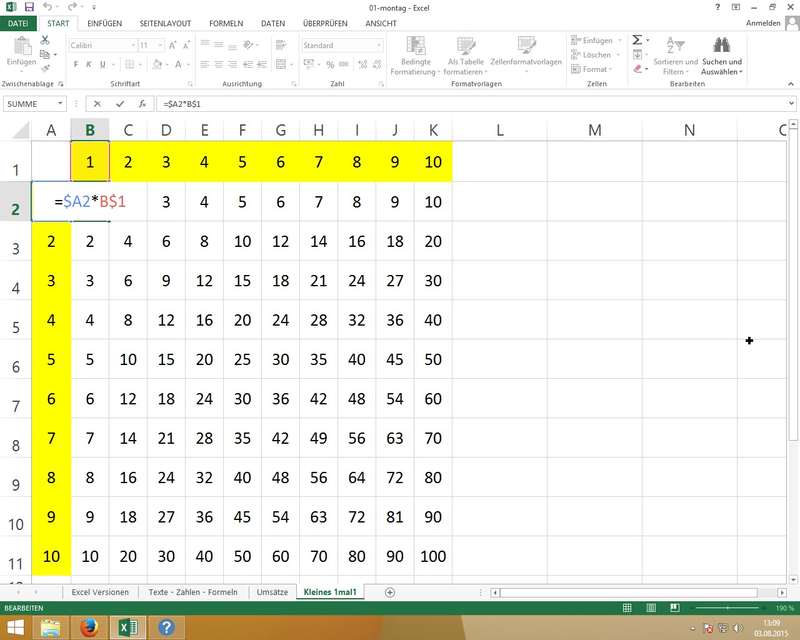The height and width of the screenshot is (640, 800).
Task: Switch to the SEITENLAYOUT ribbon tab
Action: 165,23
